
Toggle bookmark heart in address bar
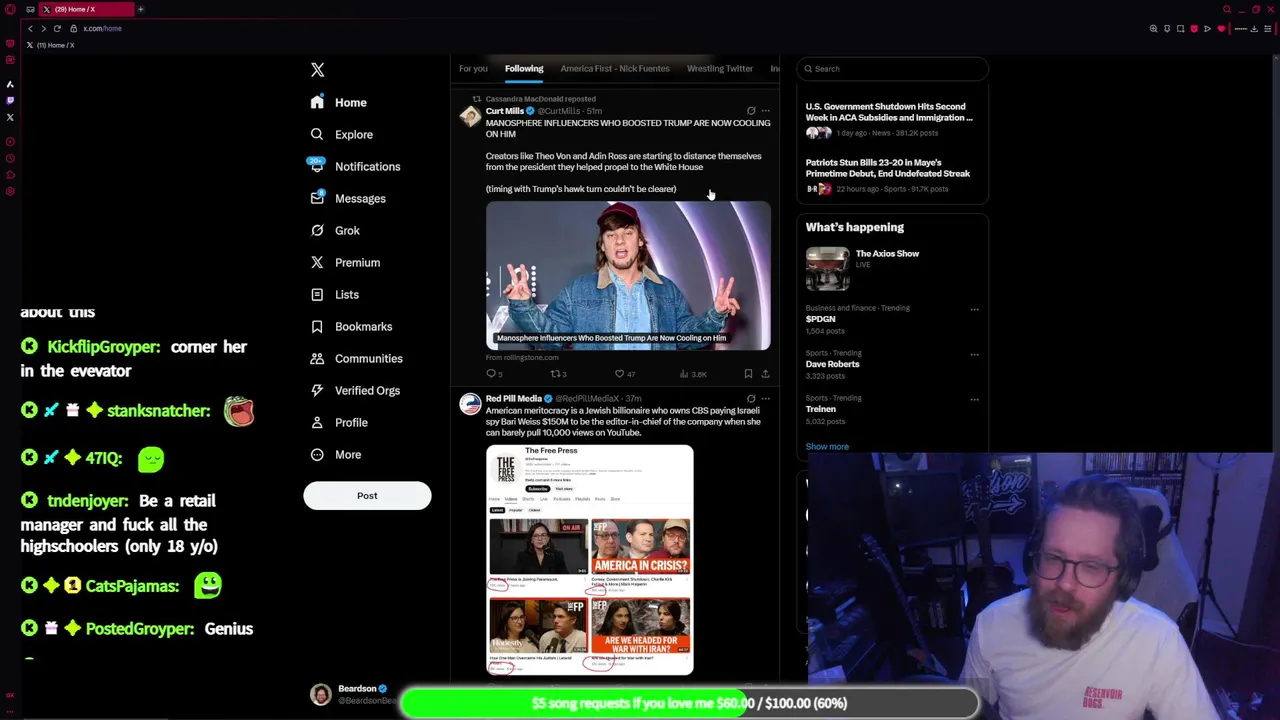(x=1221, y=28)
